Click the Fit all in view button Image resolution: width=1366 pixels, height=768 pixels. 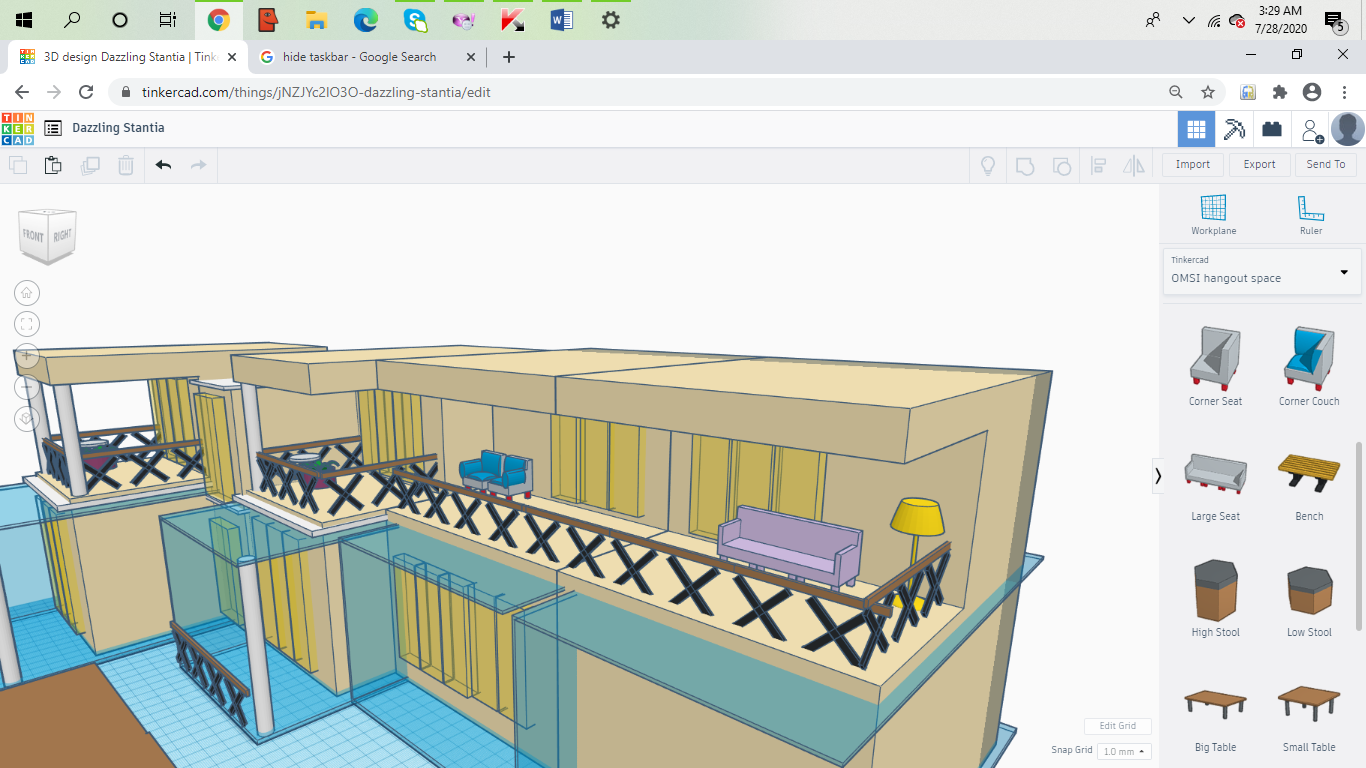coord(27,324)
